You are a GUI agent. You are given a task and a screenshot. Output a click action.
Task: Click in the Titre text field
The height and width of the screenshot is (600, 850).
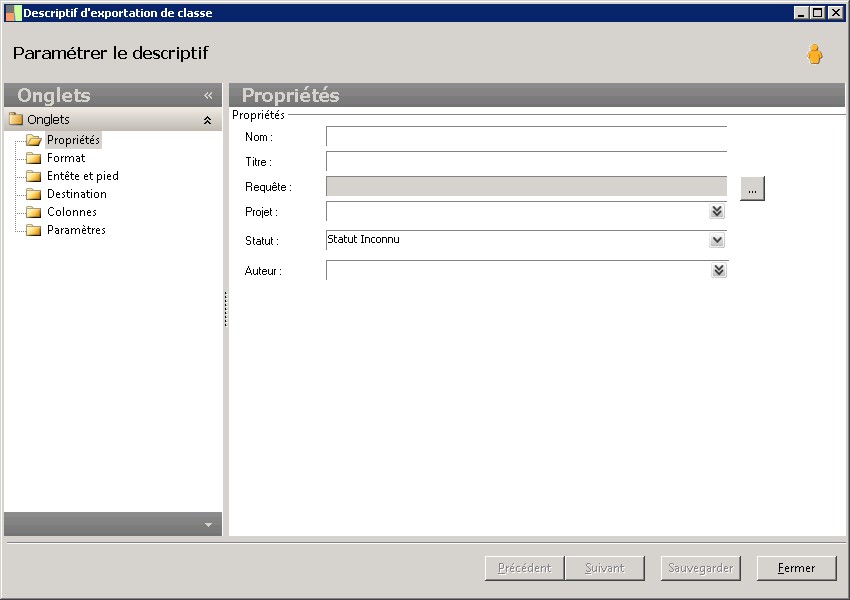[x=526, y=161]
